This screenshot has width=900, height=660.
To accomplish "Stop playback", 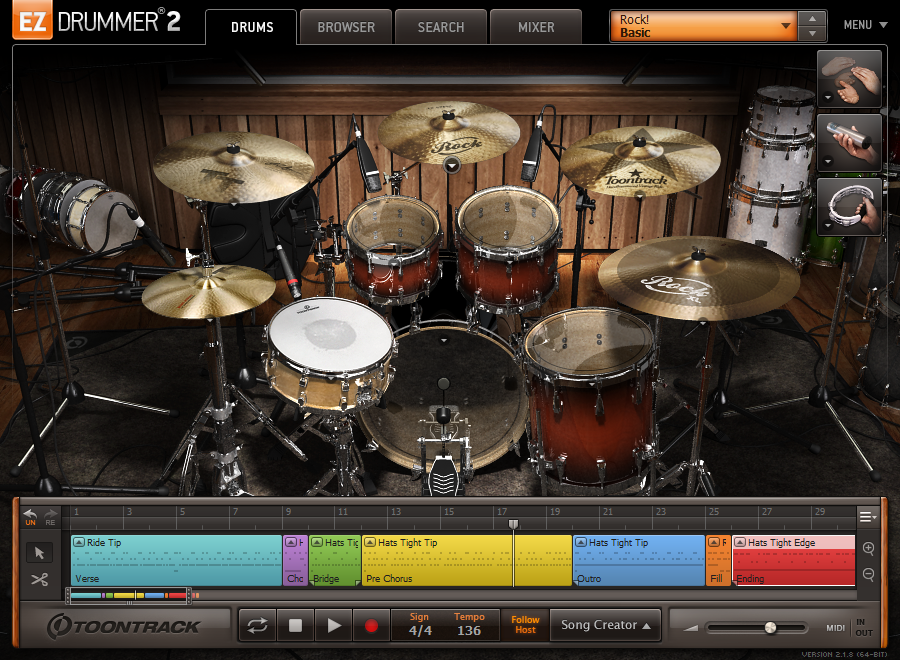I will (x=296, y=625).
